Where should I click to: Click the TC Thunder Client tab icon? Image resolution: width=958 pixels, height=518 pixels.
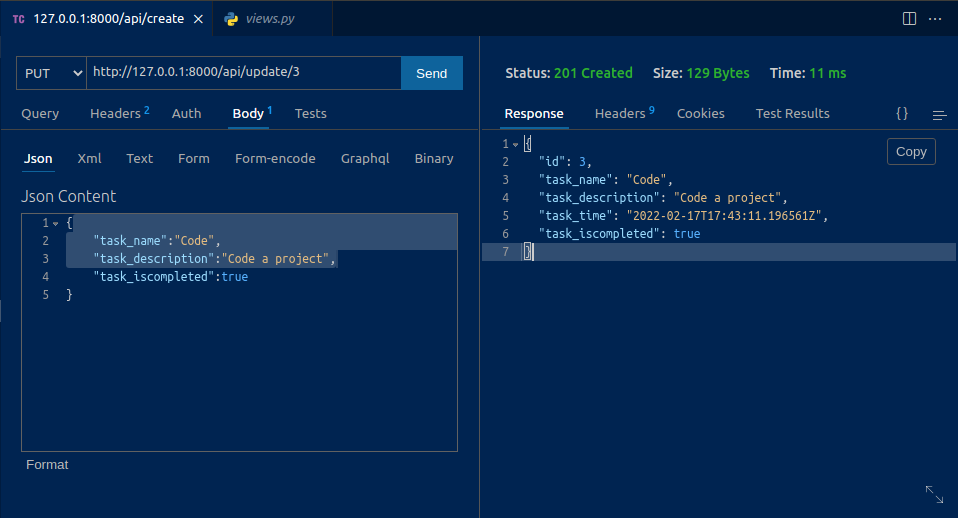tap(18, 19)
